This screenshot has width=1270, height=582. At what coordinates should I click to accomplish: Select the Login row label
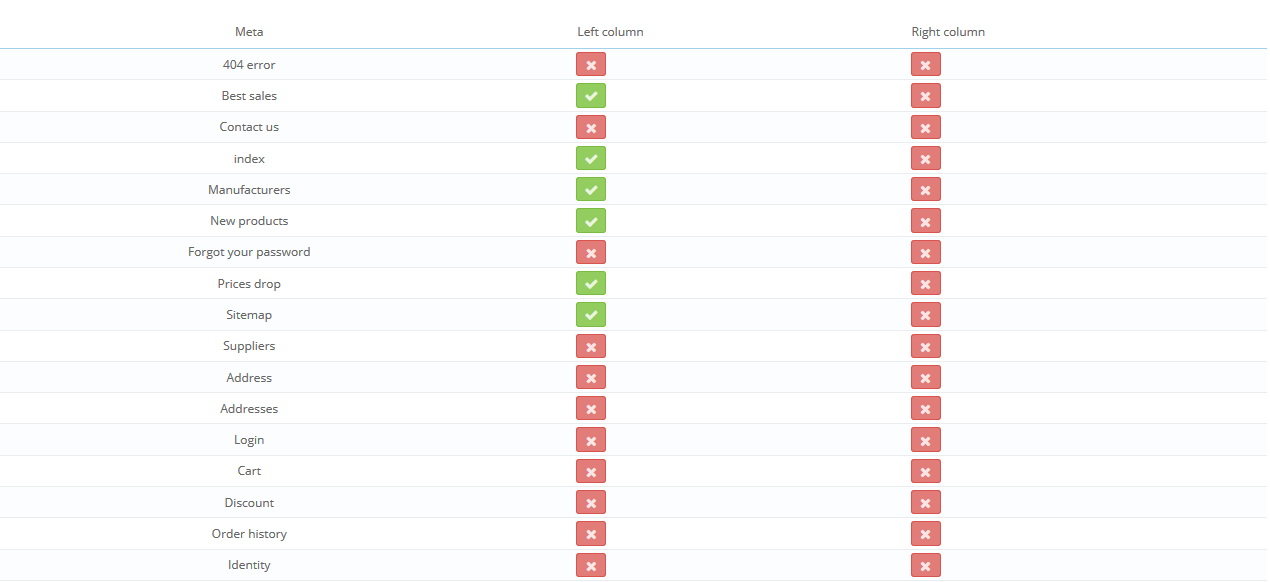249,440
